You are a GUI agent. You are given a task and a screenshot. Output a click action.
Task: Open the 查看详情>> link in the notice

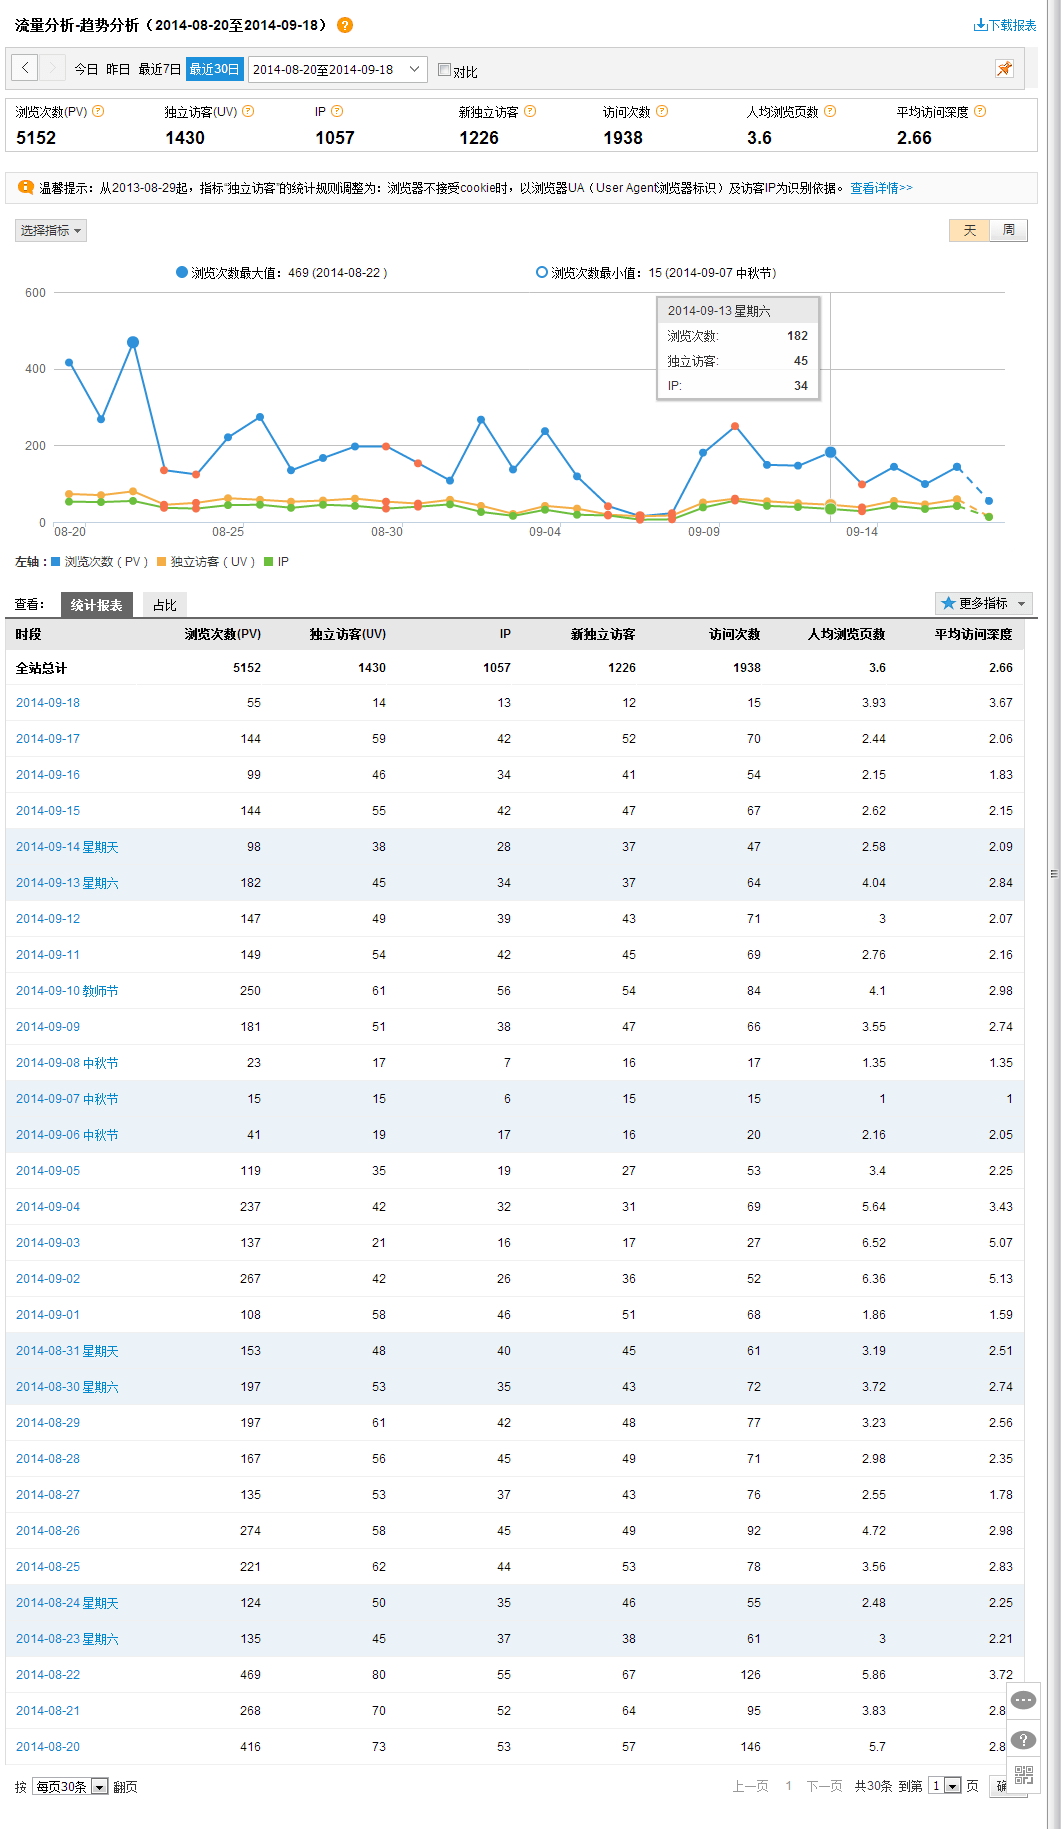click(881, 188)
